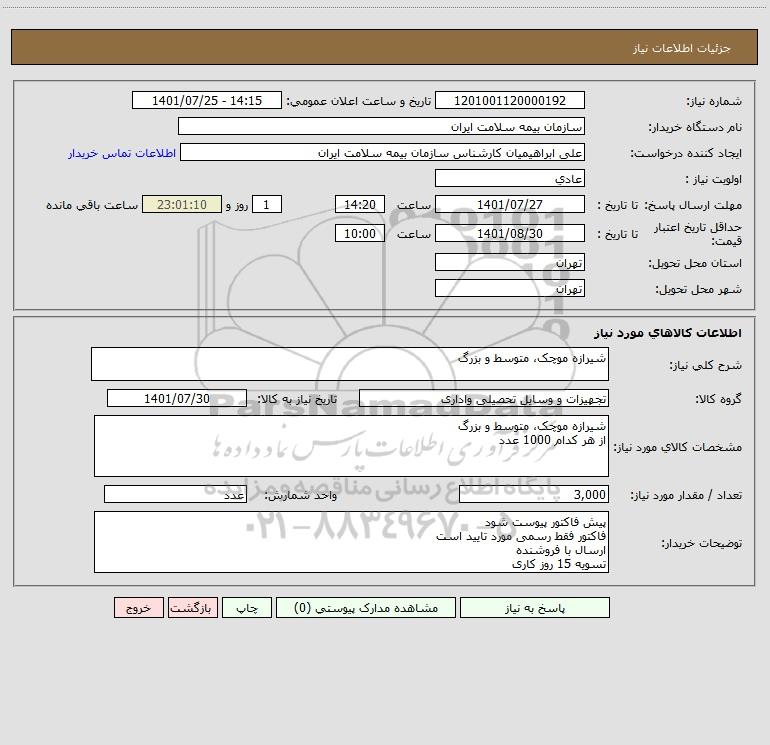
Task: Select the شماره نیاز field 1201001120000192
Action: tap(510, 100)
